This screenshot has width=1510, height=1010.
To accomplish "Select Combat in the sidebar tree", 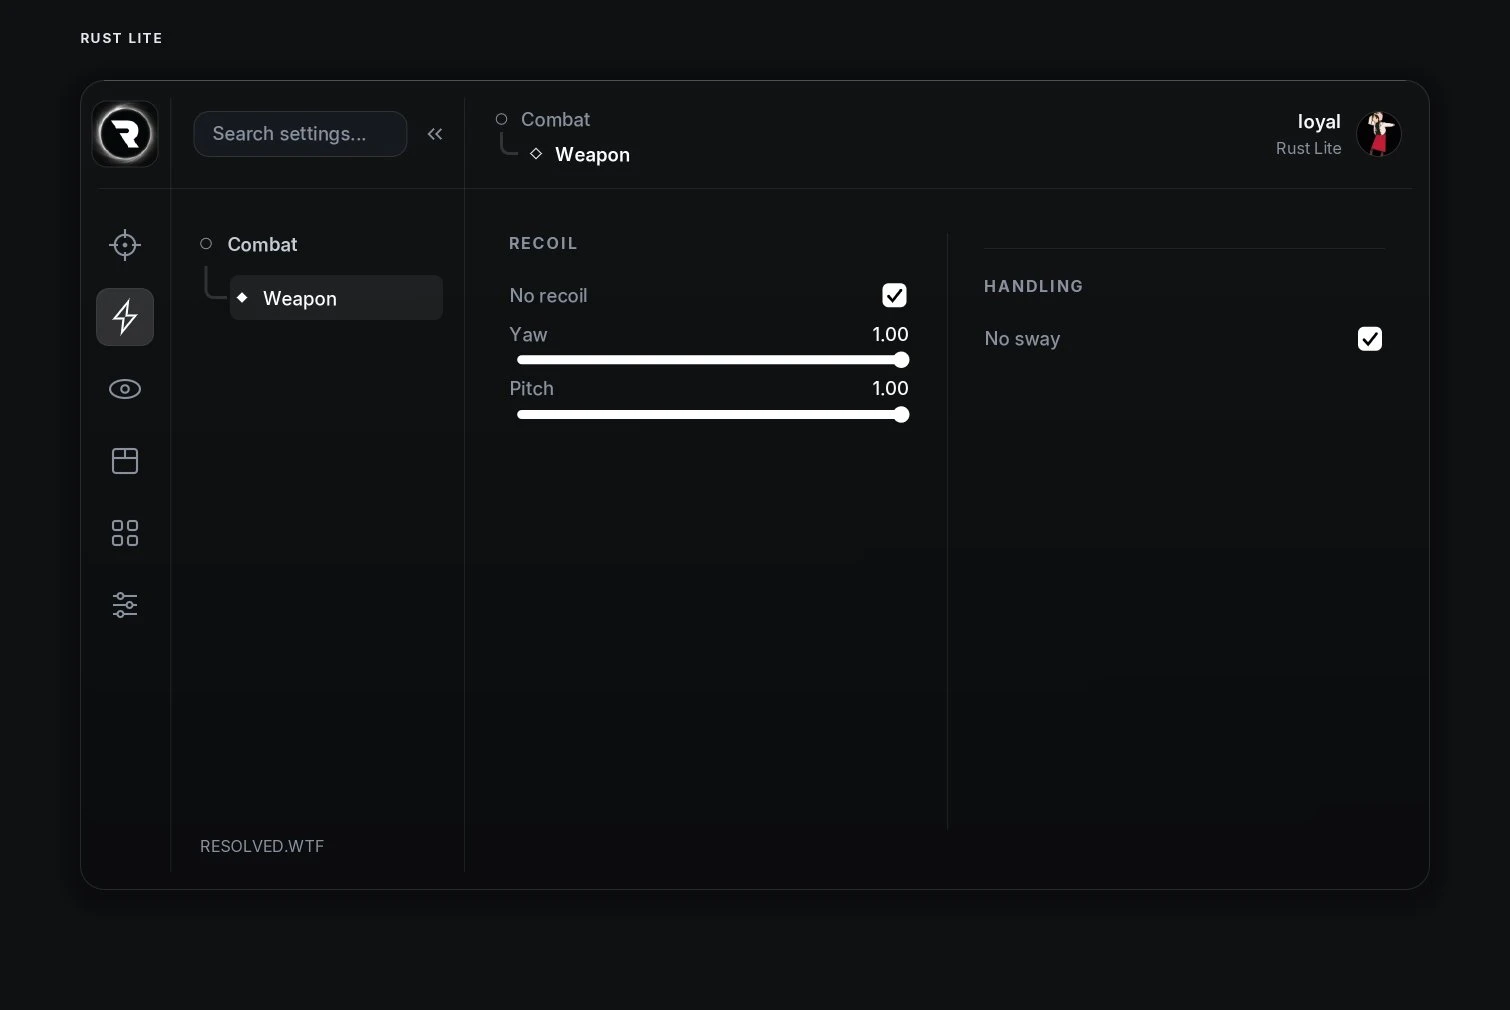I will (262, 245).
